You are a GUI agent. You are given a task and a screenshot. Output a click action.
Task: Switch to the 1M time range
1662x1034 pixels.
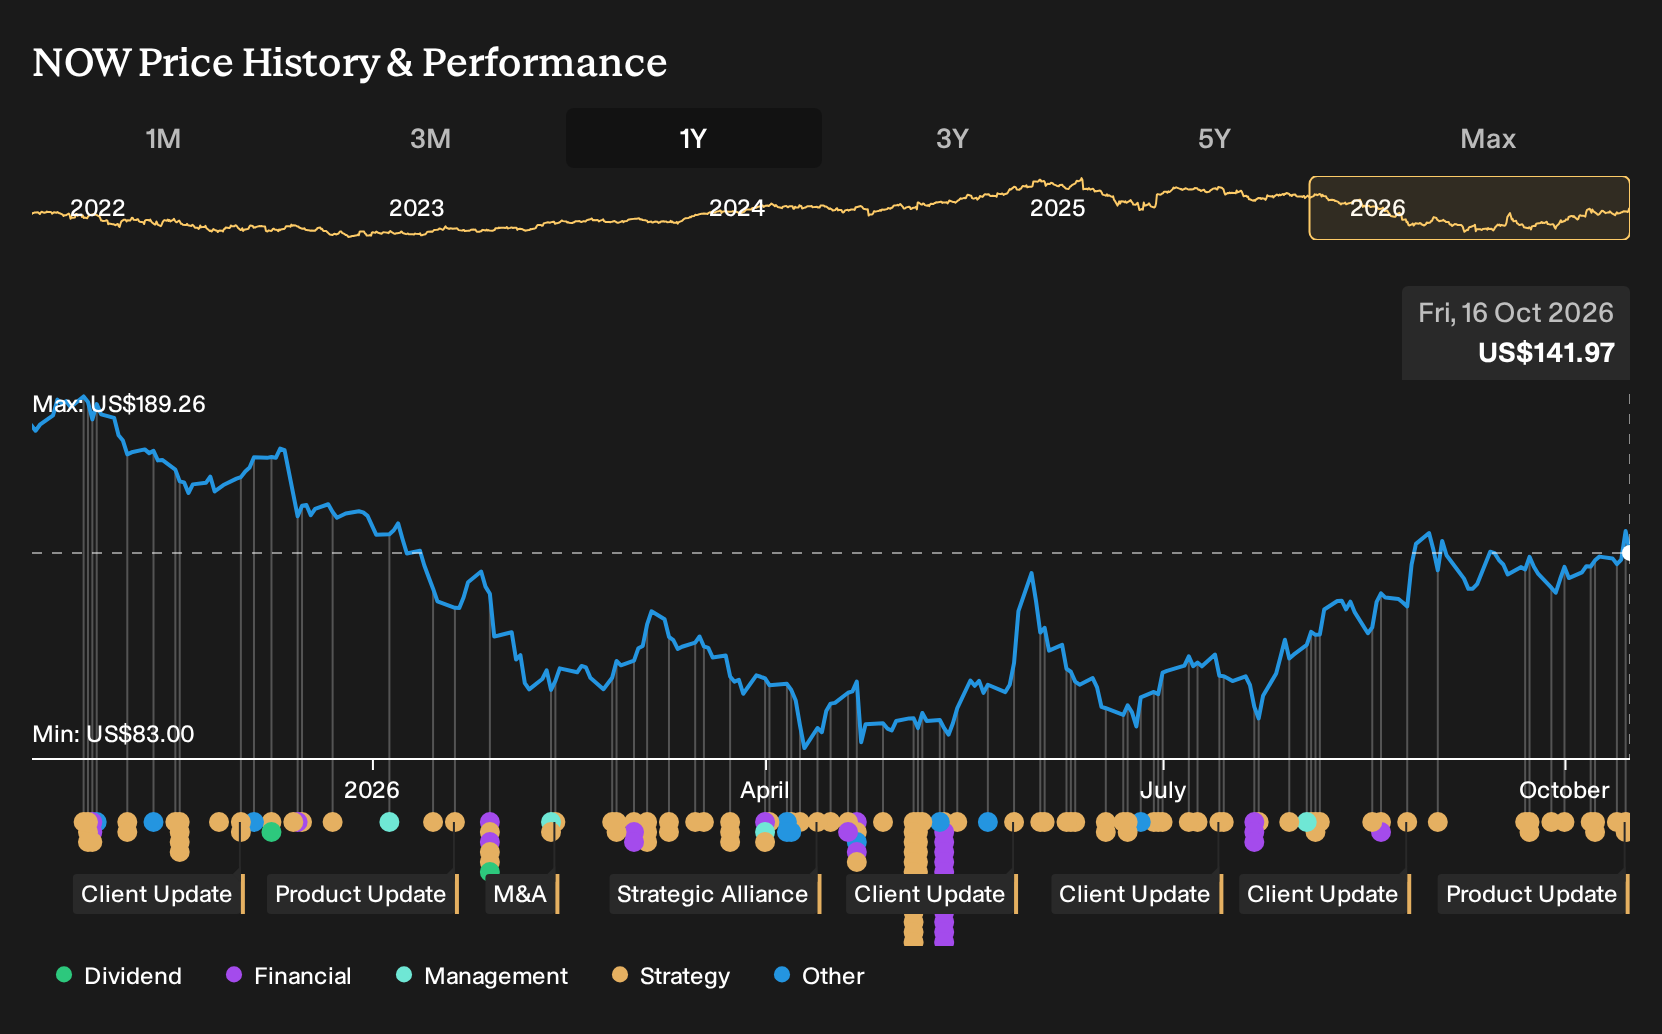click(x=163, y=138)
